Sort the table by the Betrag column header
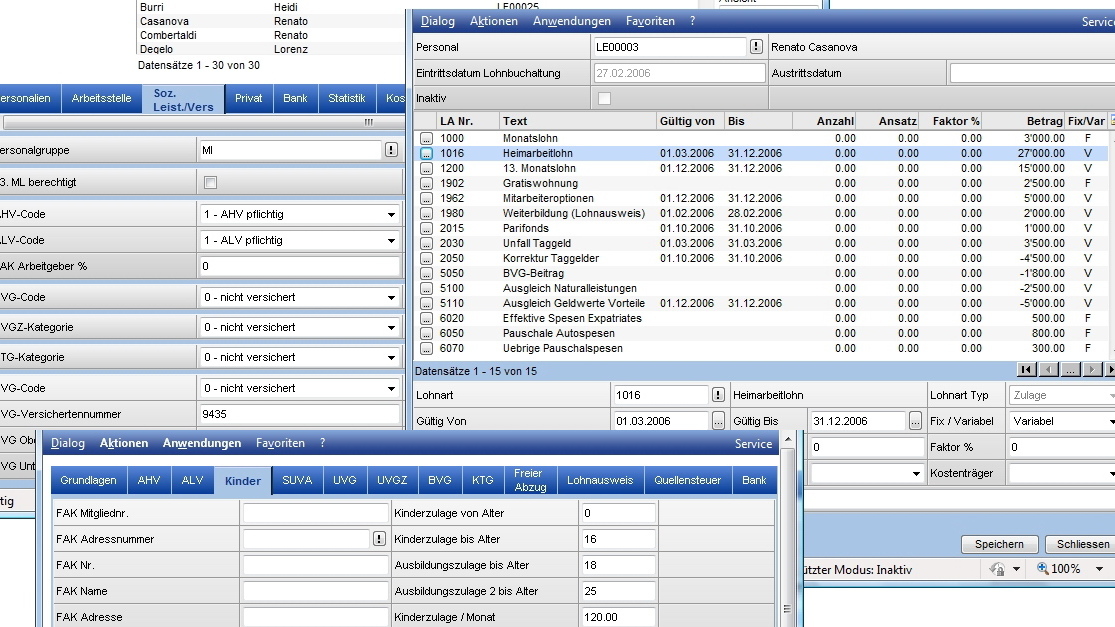Image resolution: width=1115 pixels, height=627 pixels. coord(1045,121)
